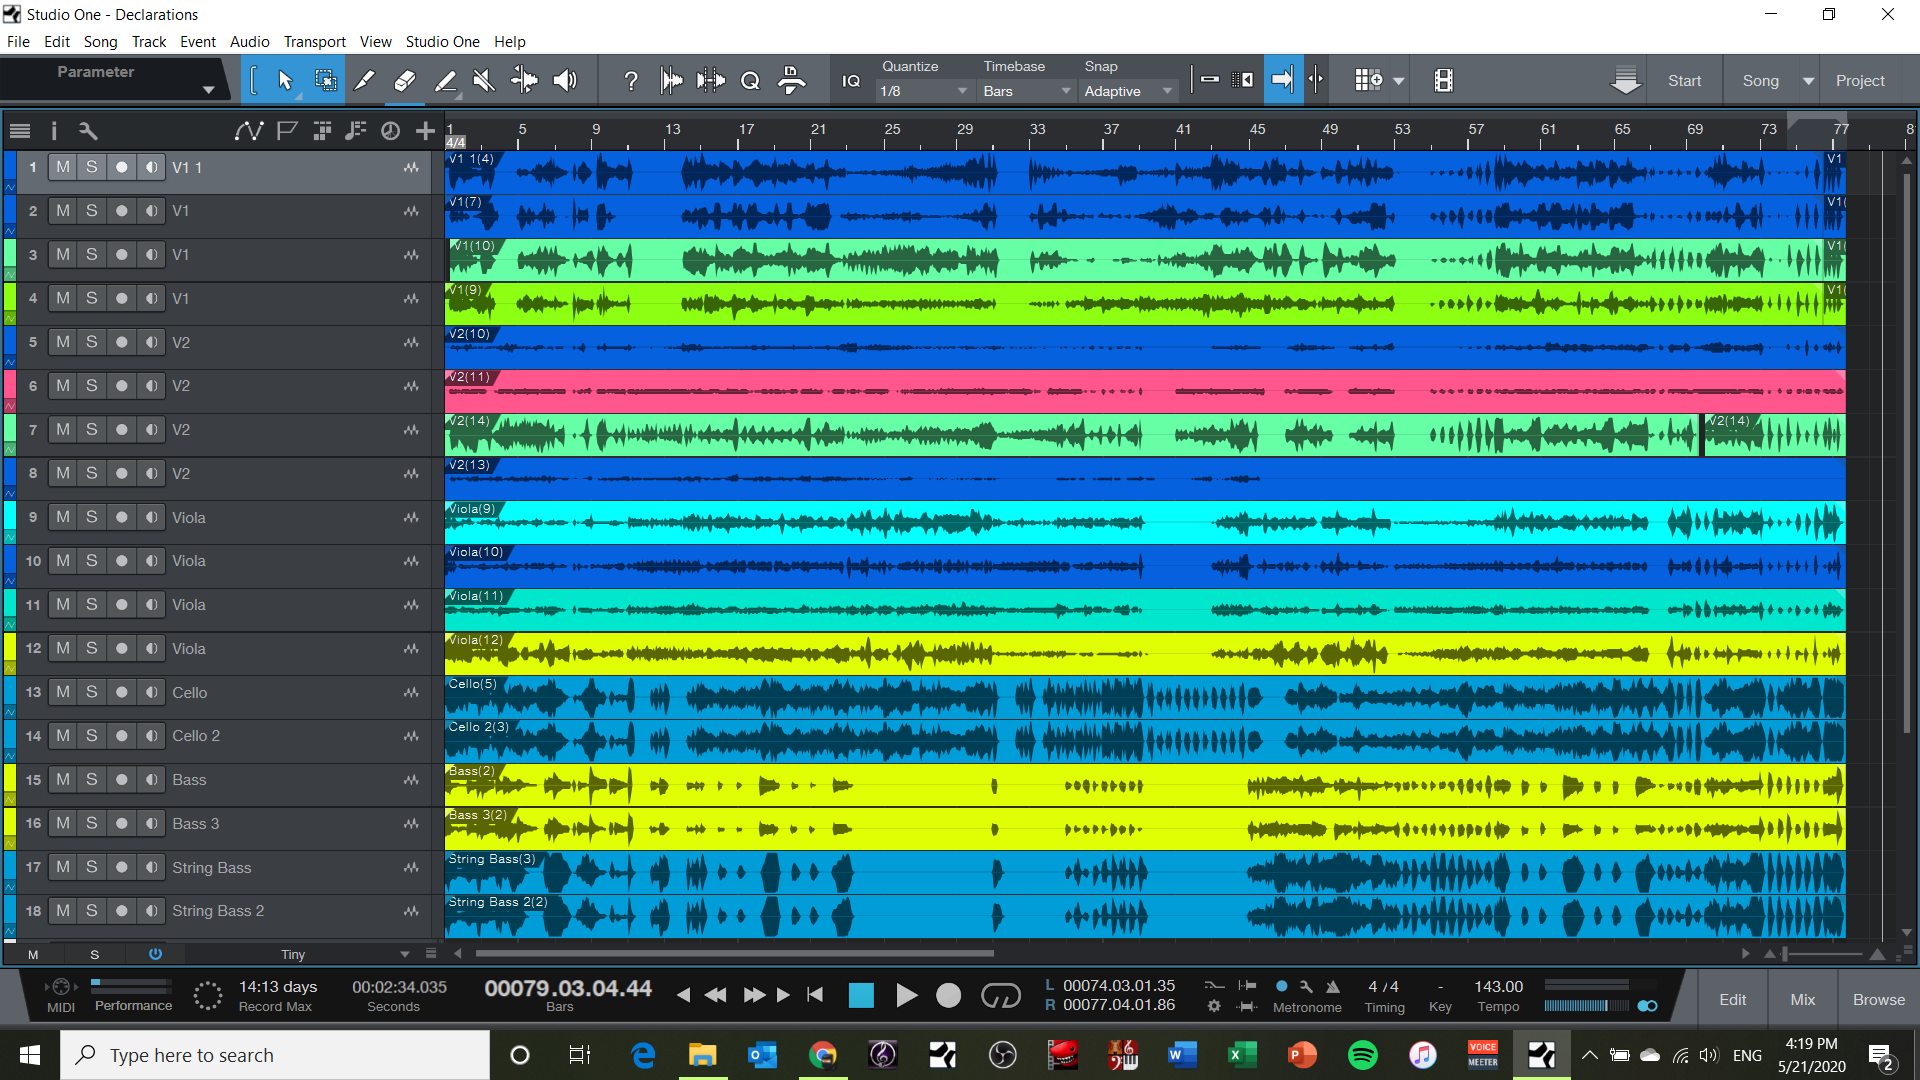Open the Snap Adaptive dropdown
Screen dimensions: 1920x1080
click(x=1128, y=91)
